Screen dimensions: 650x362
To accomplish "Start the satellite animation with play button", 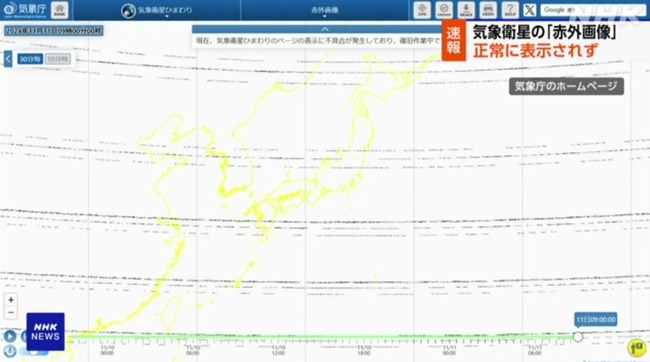I will [x=10, y=336].
